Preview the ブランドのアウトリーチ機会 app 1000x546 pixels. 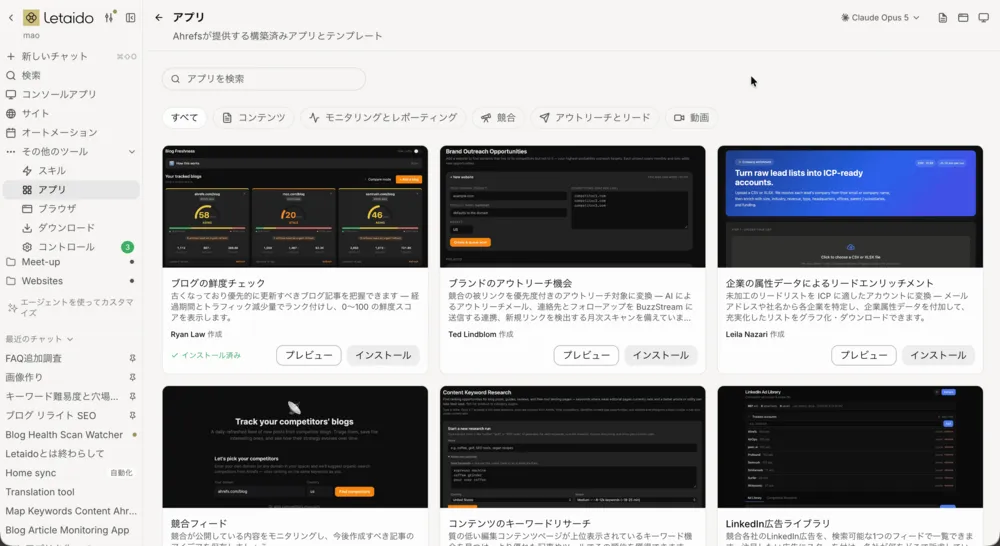pyautogui.click(x=586, y=355)
